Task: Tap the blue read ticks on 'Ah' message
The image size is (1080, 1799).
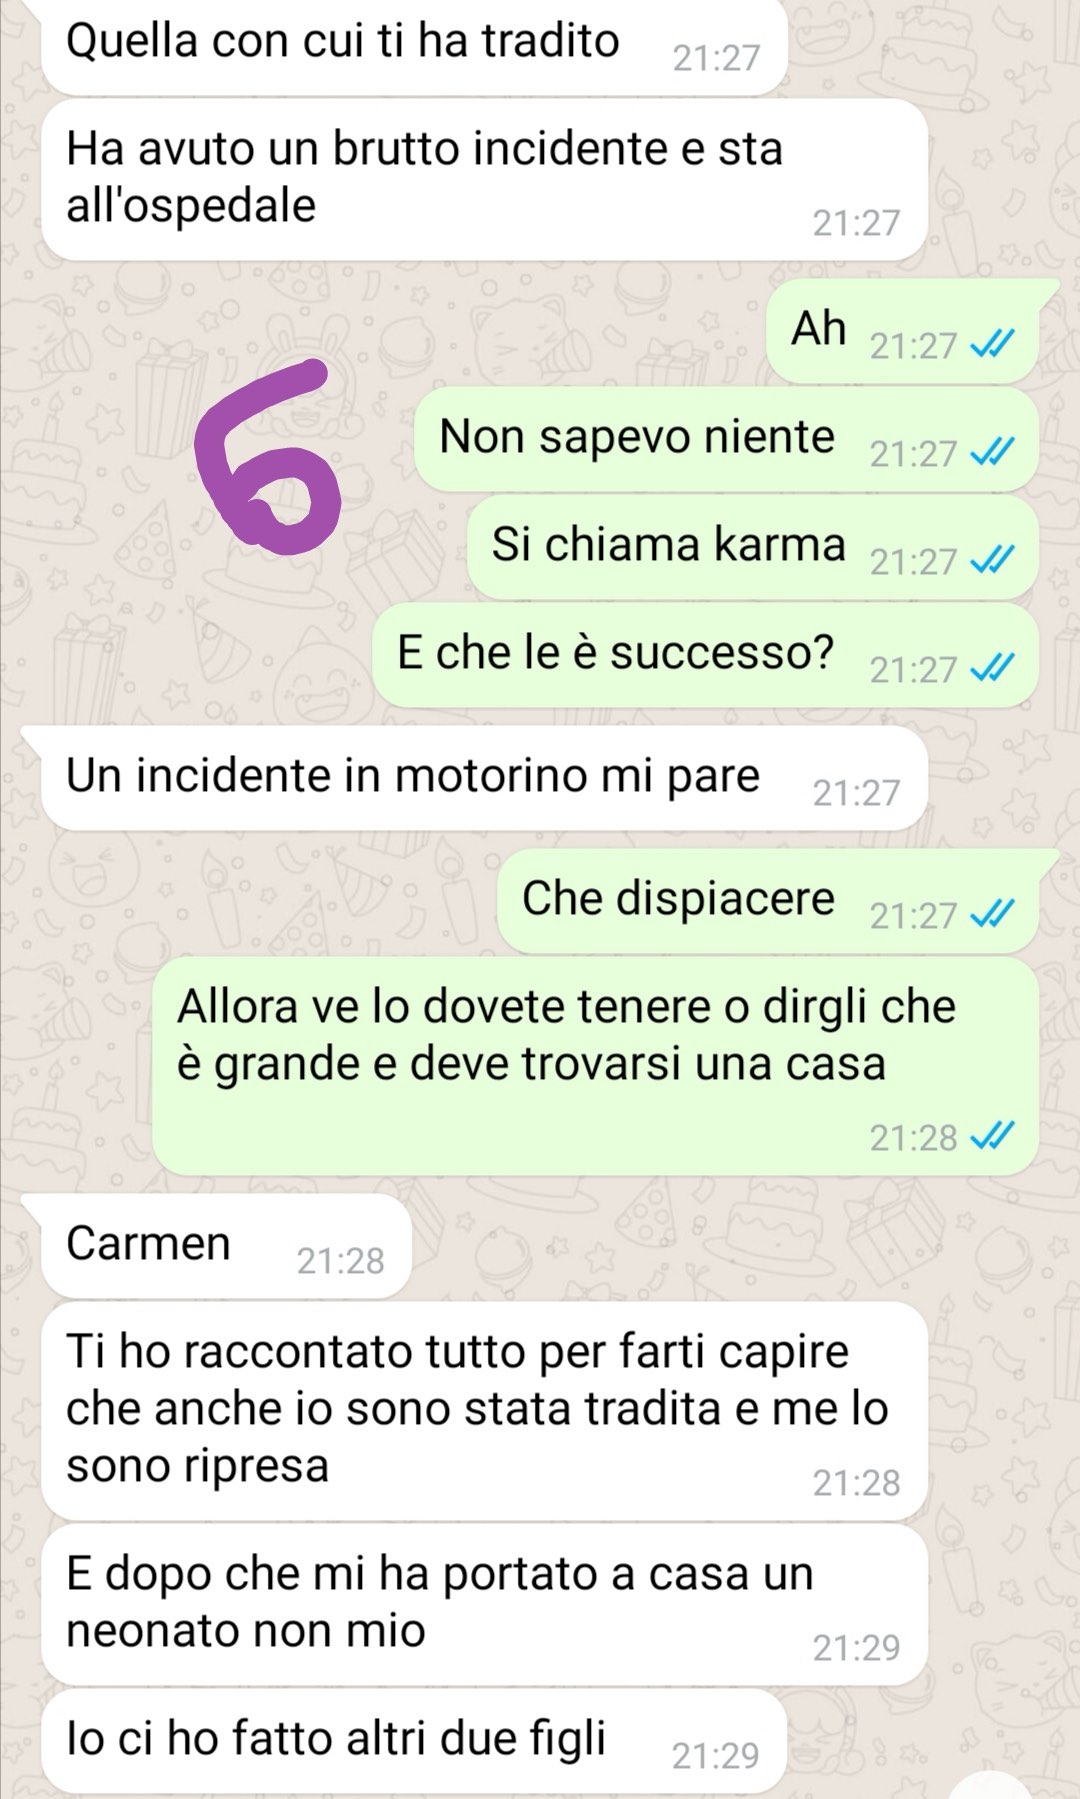Action: pyautogui.click(x=993, y=345)
